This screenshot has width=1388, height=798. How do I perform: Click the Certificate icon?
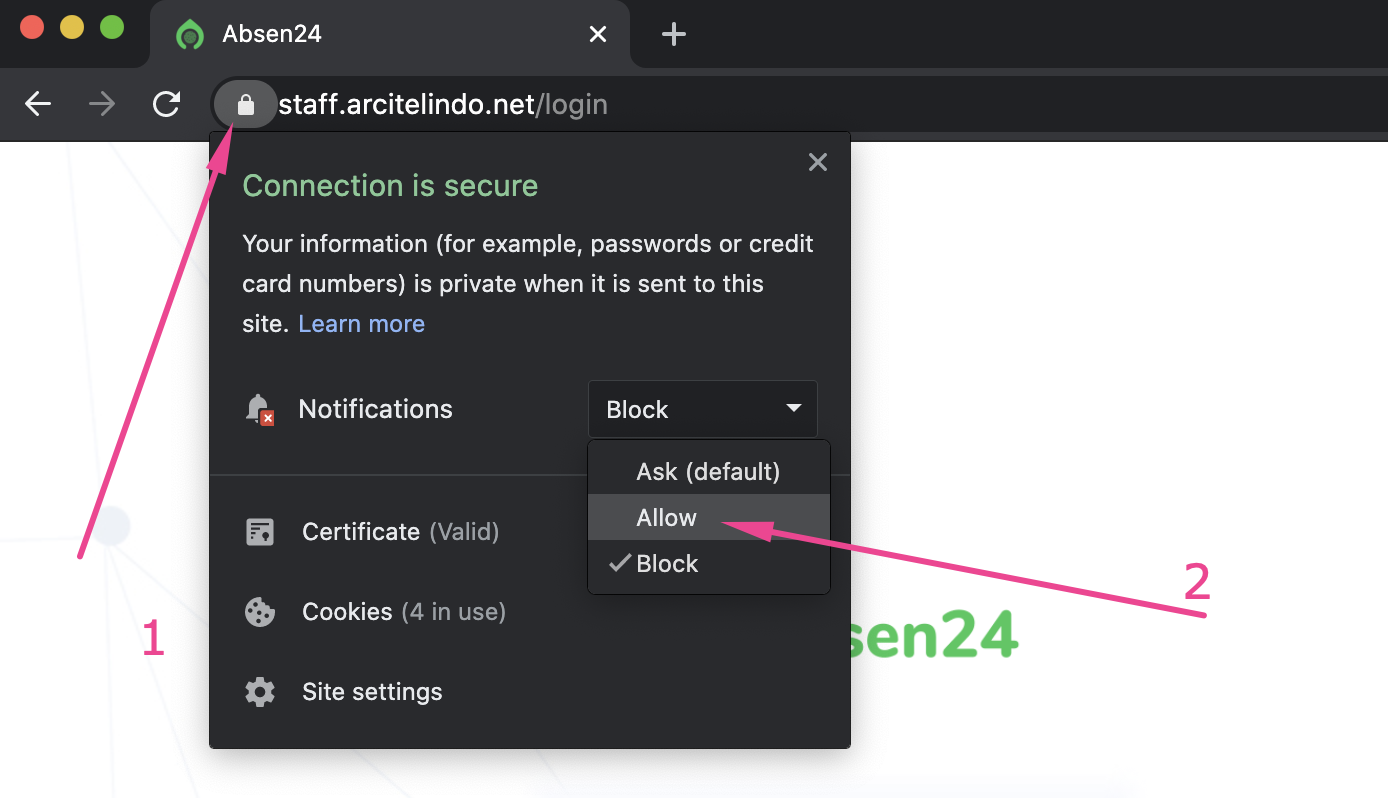pos(260,532)
